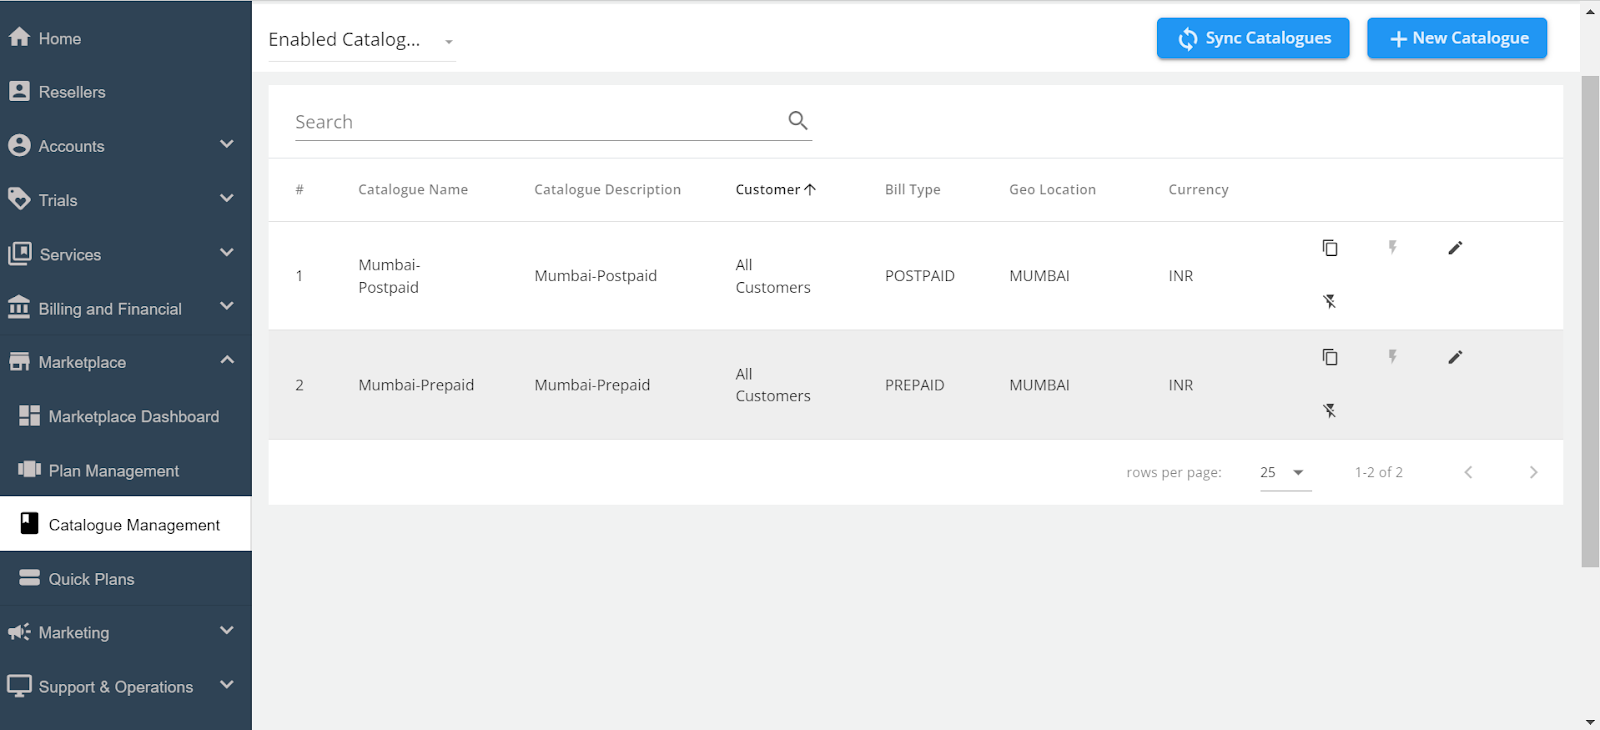1600x730 pixels.
Task: Open Plan Management in the sidebar
Action: 114,471
